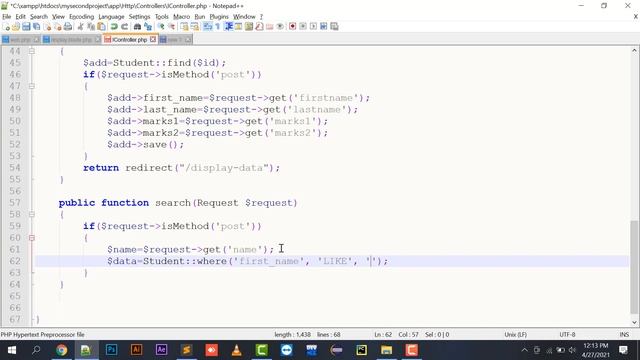
Task: Show hidden system tray icons chevron
Action: [x=524, y=350]
